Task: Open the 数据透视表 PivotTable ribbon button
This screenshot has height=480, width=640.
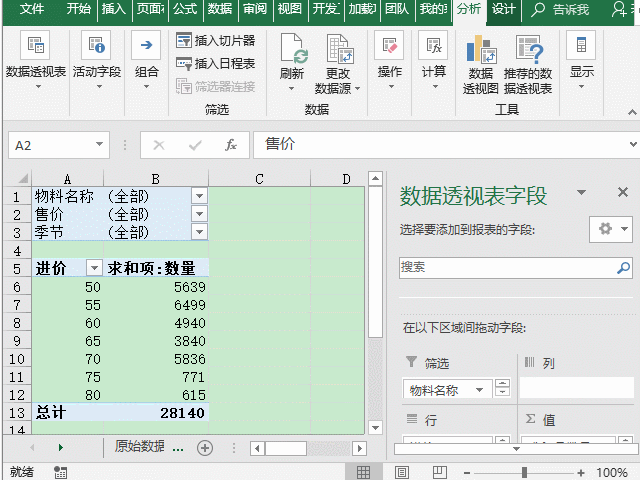Action: [x=36, y=60]
